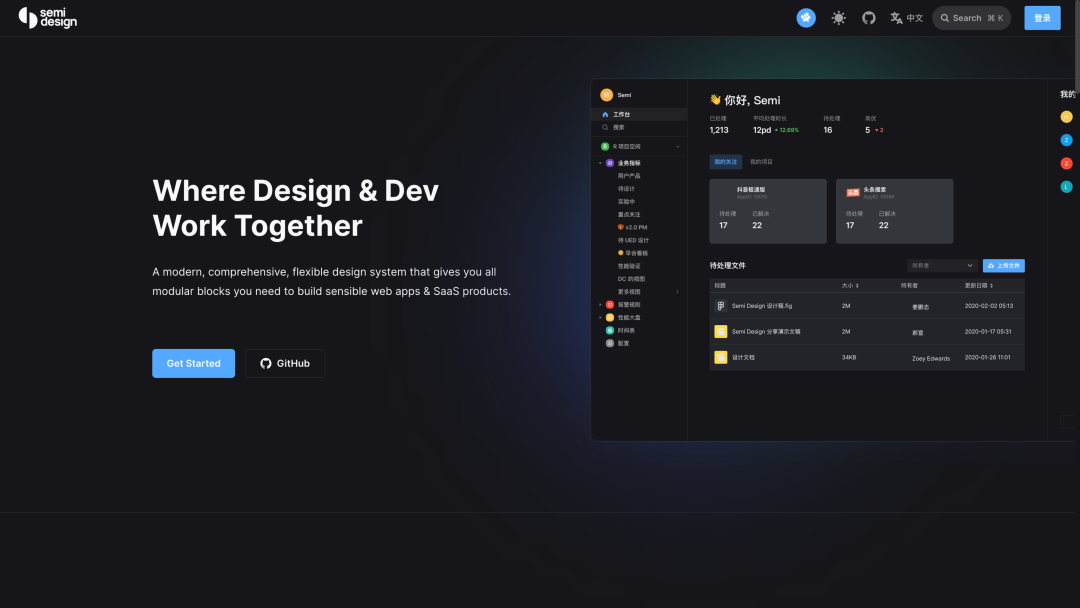Open the 抖音极速版 app card
The image size is (1080, 608).
coord(768,211)
